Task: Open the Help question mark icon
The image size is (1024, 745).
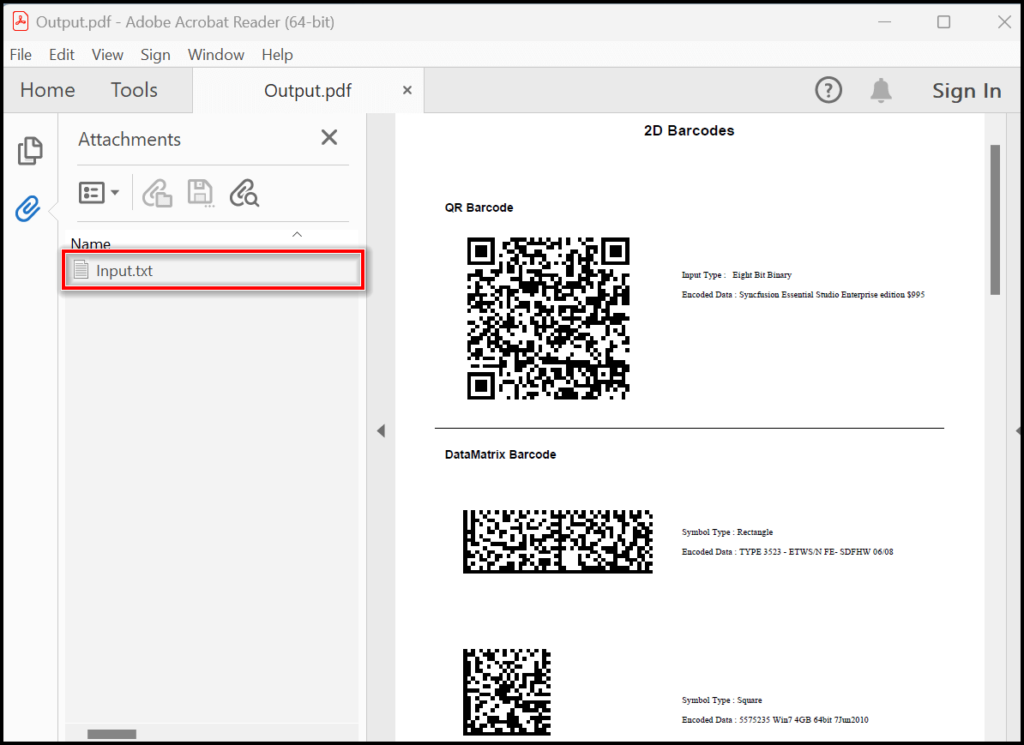Action: [x=828, y=90]
